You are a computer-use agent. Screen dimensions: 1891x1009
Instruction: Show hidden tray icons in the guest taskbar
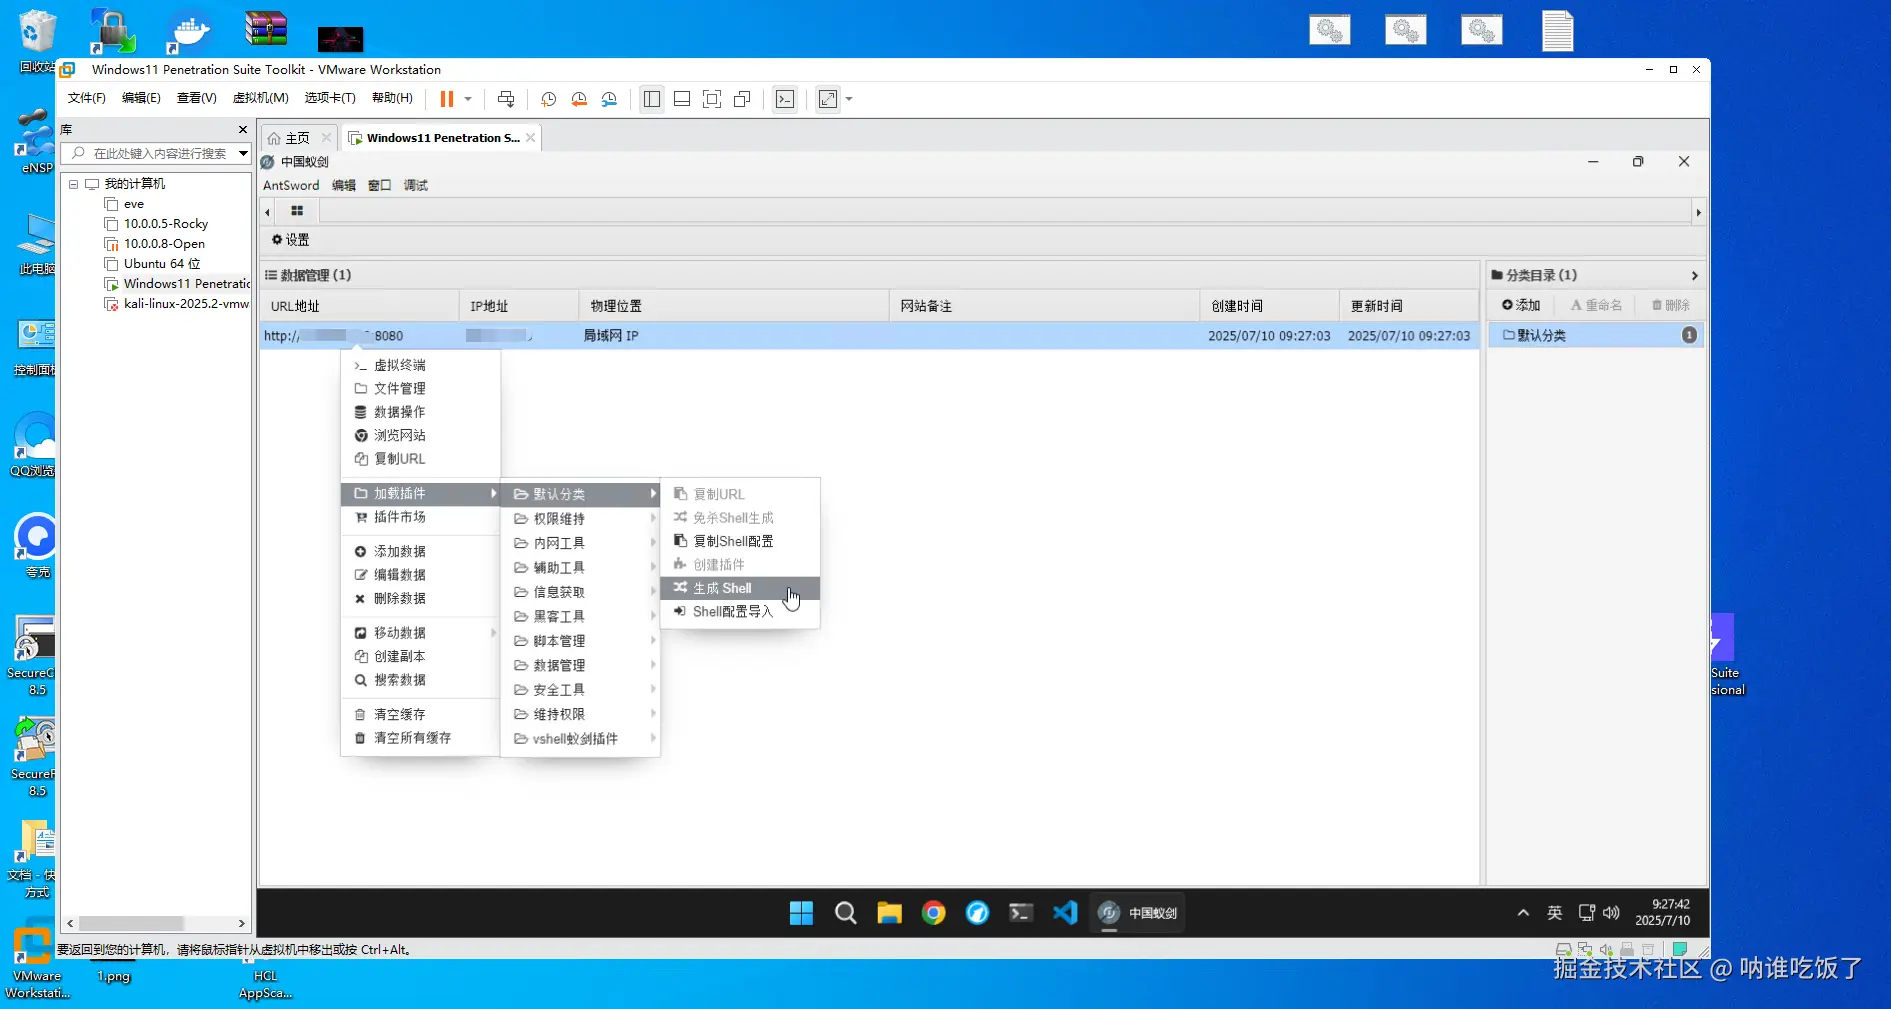(1523, 913)
